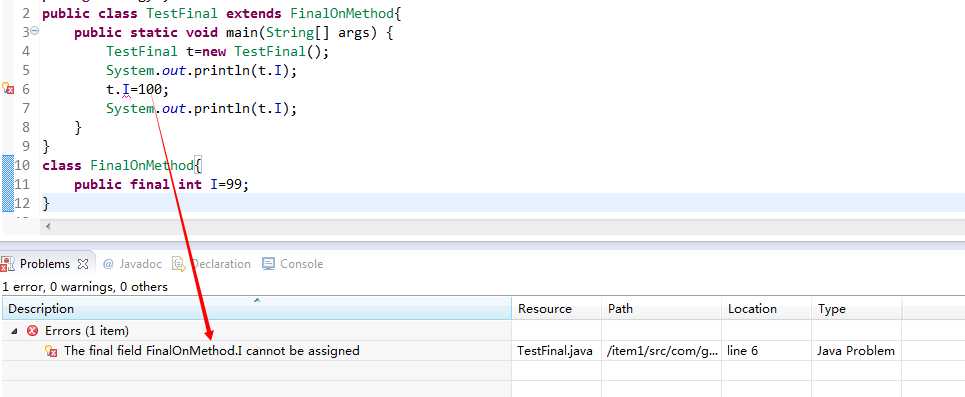
Task: Click the Declaration tab icon
Action: (179, 264)
